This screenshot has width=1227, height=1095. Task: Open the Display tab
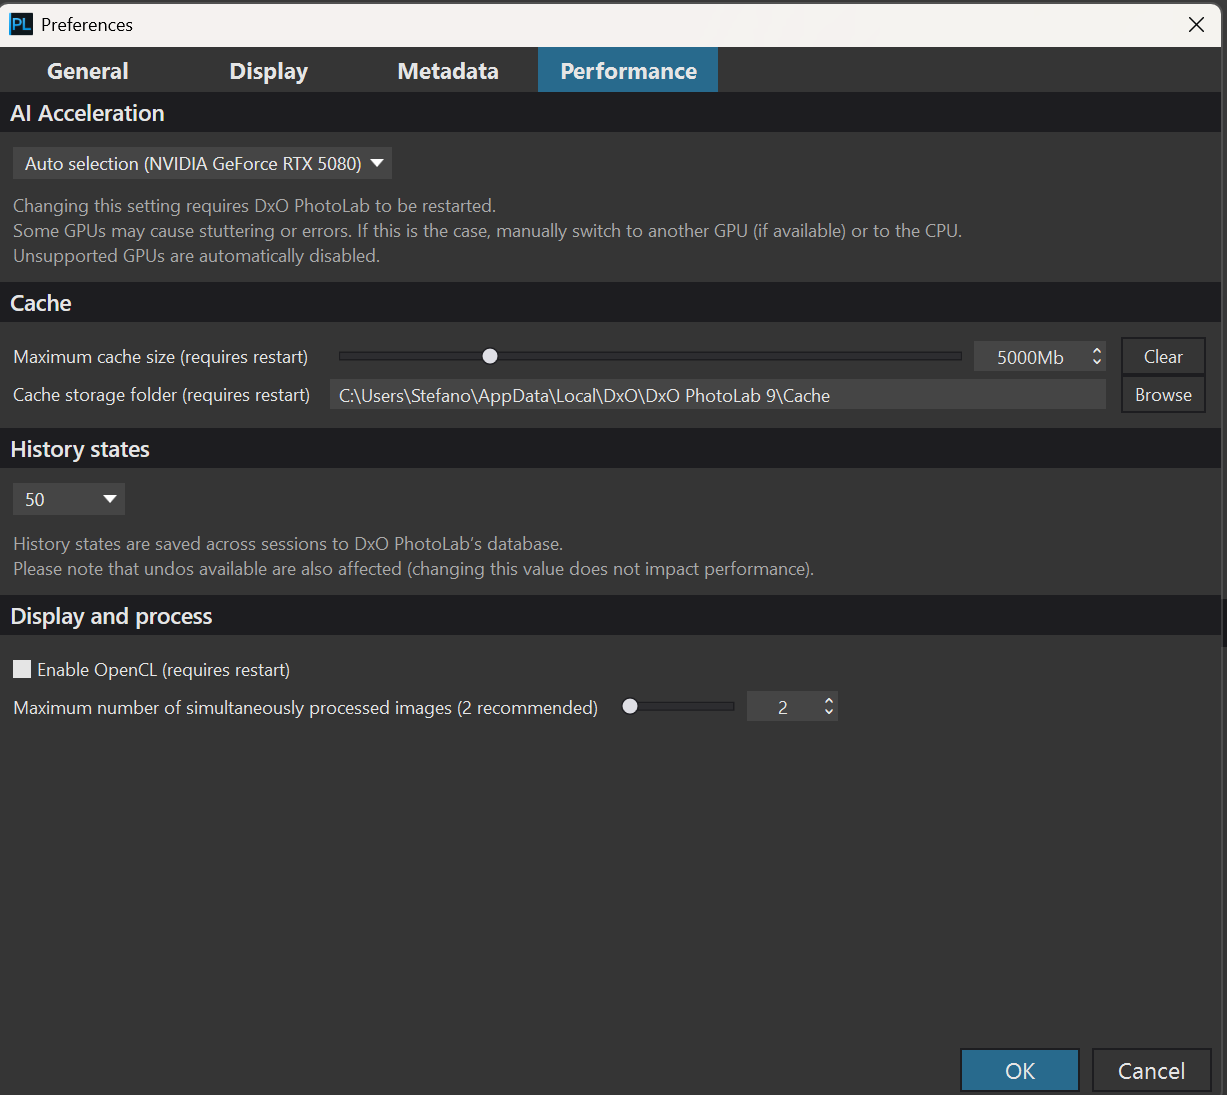tap(268, 71)
